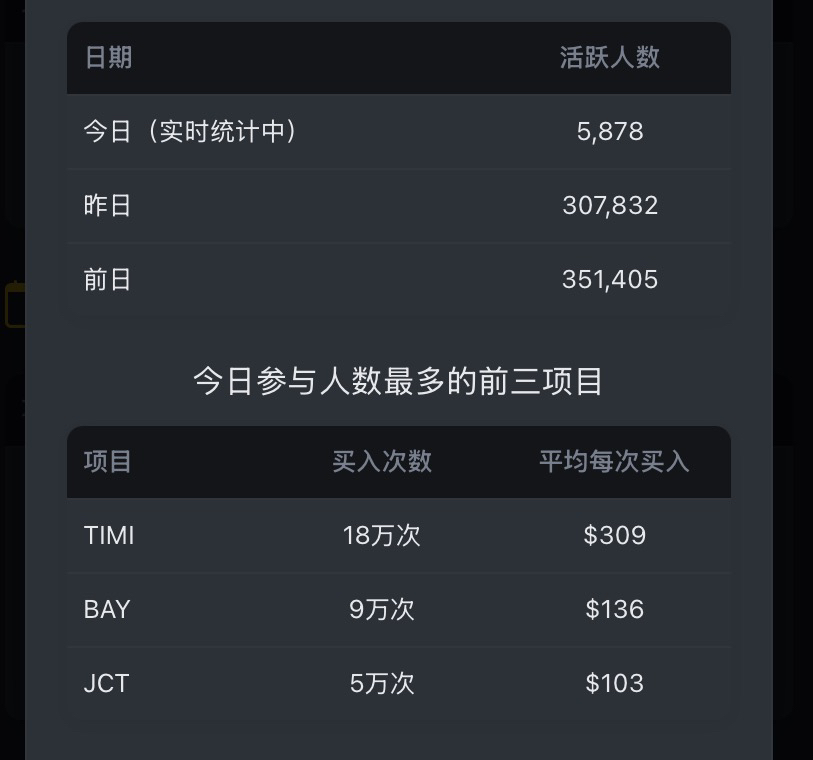
Task: Click the 18万次 buy count
Action: coord(382,536)
